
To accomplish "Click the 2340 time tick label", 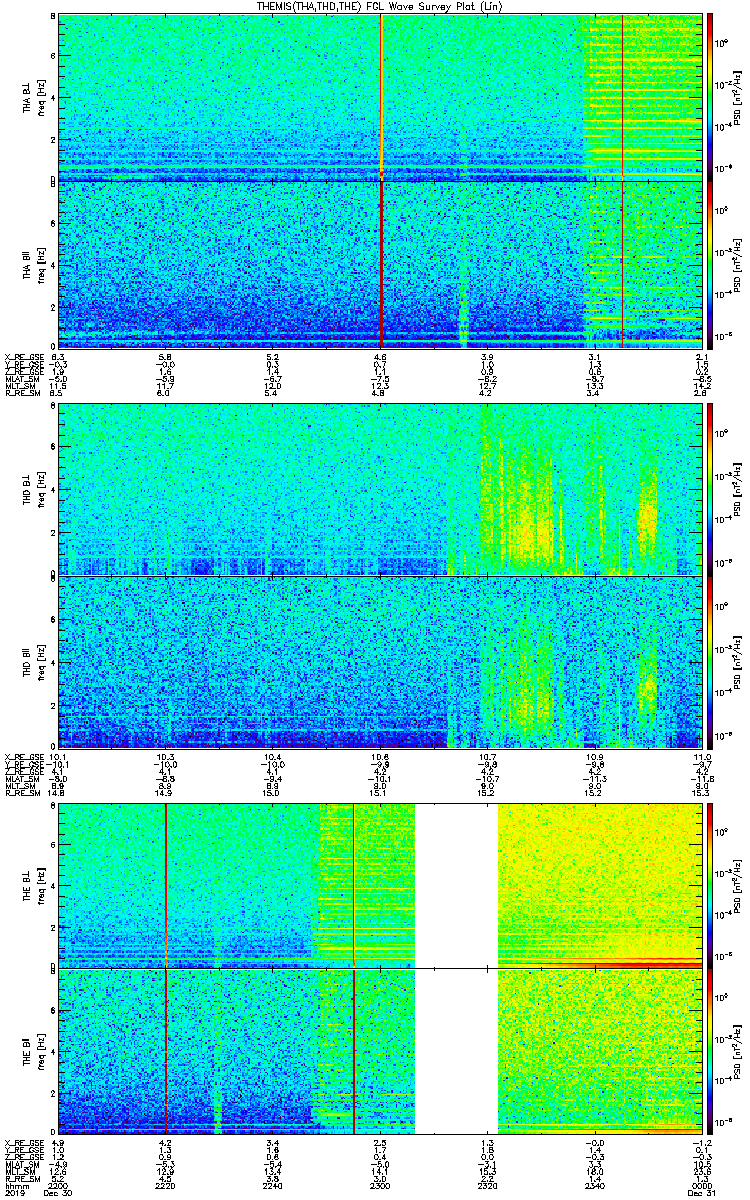I will (x=595, y=1186).
